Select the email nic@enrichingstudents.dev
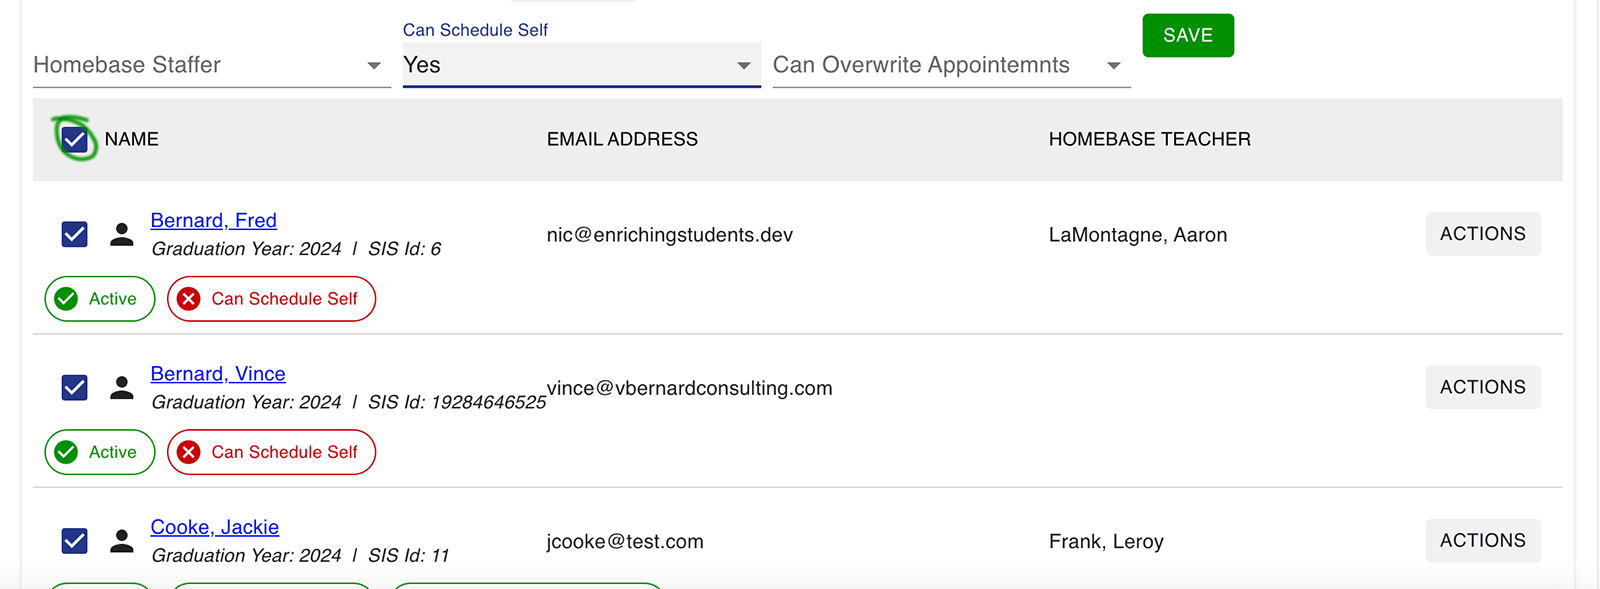 point(670,235)
